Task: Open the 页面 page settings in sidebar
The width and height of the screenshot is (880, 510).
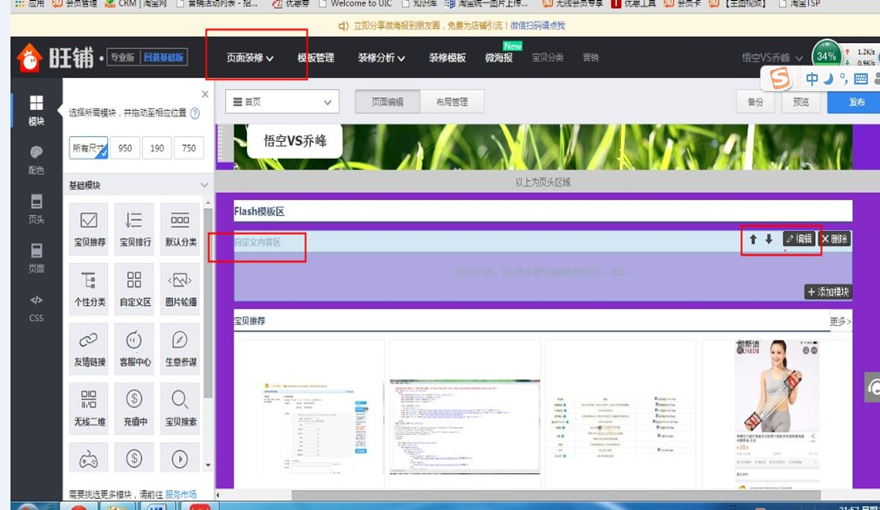Action: coord(36,258)
